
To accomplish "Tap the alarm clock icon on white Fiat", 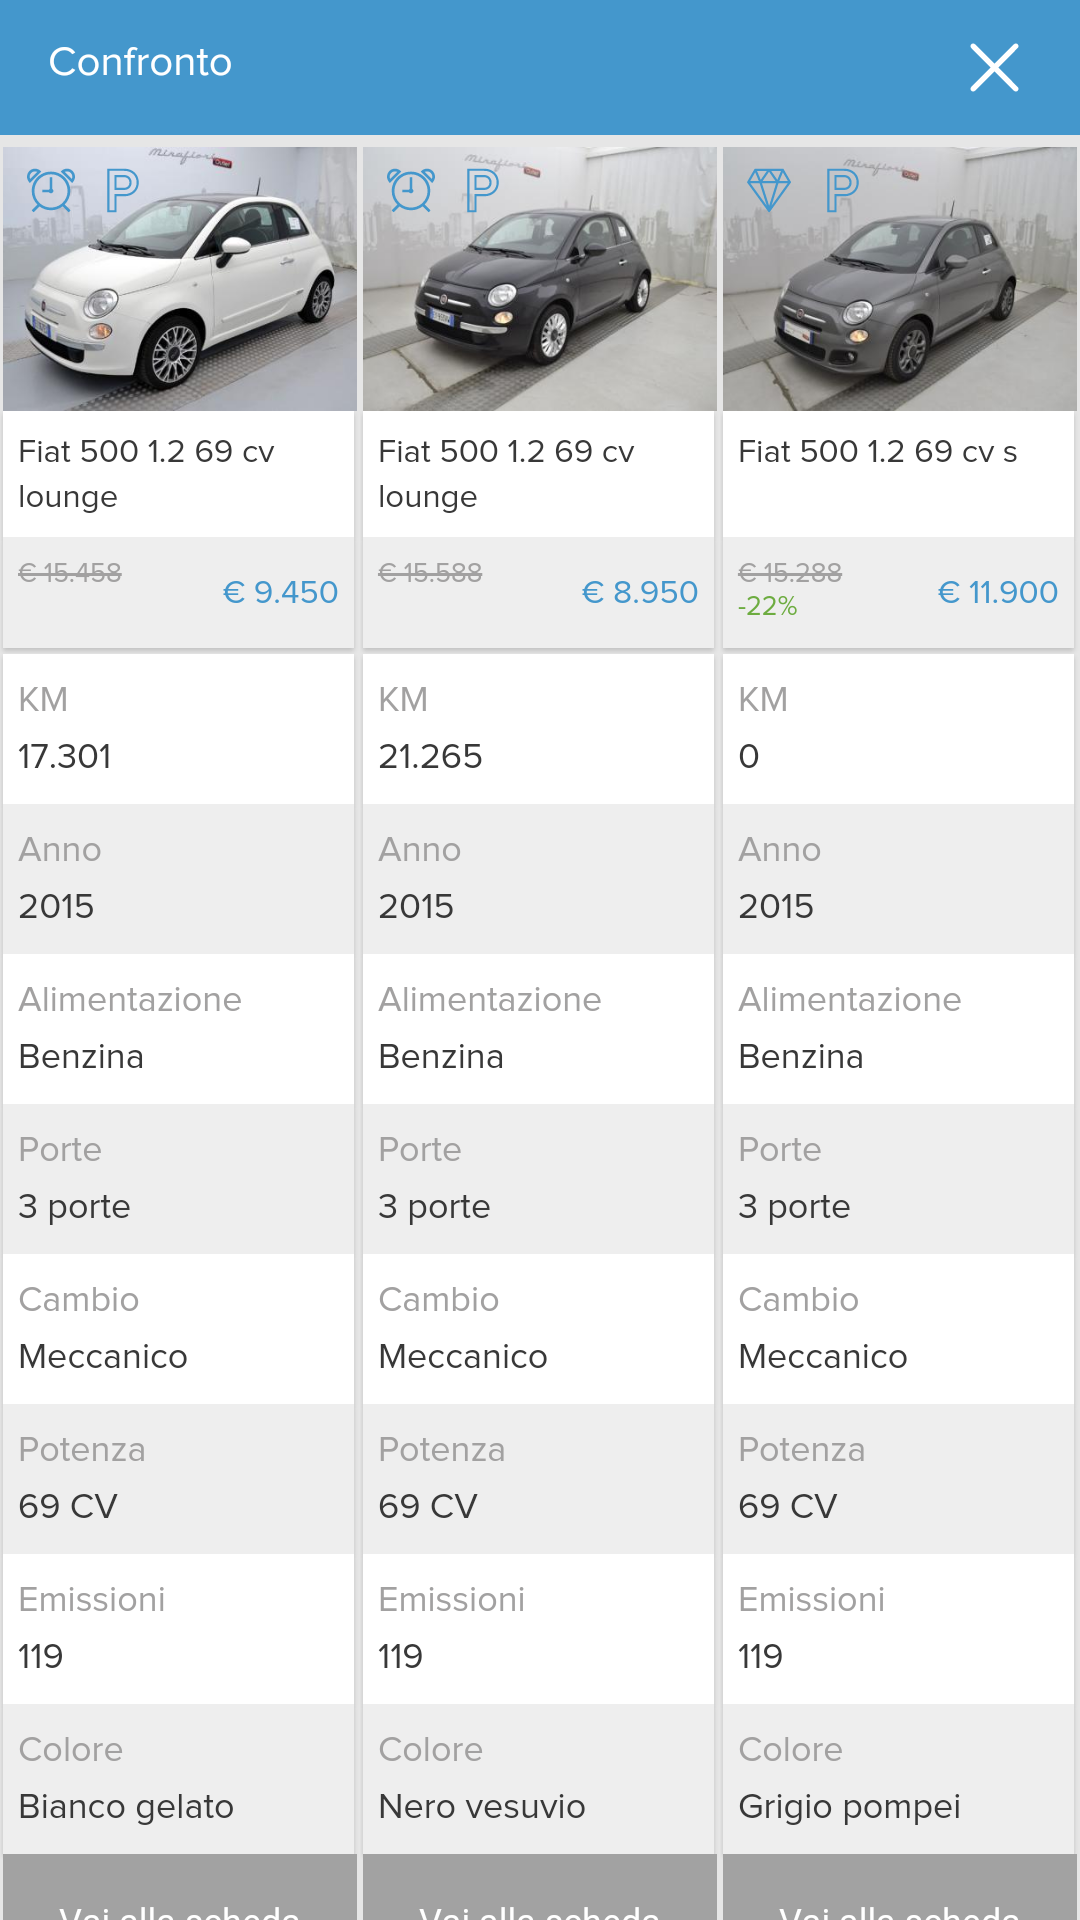I will coord(52,190).
